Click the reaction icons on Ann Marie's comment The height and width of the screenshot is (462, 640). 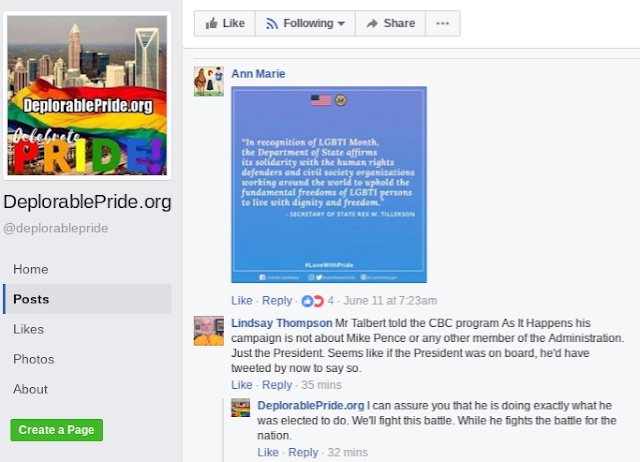click(x=313, y=301)
